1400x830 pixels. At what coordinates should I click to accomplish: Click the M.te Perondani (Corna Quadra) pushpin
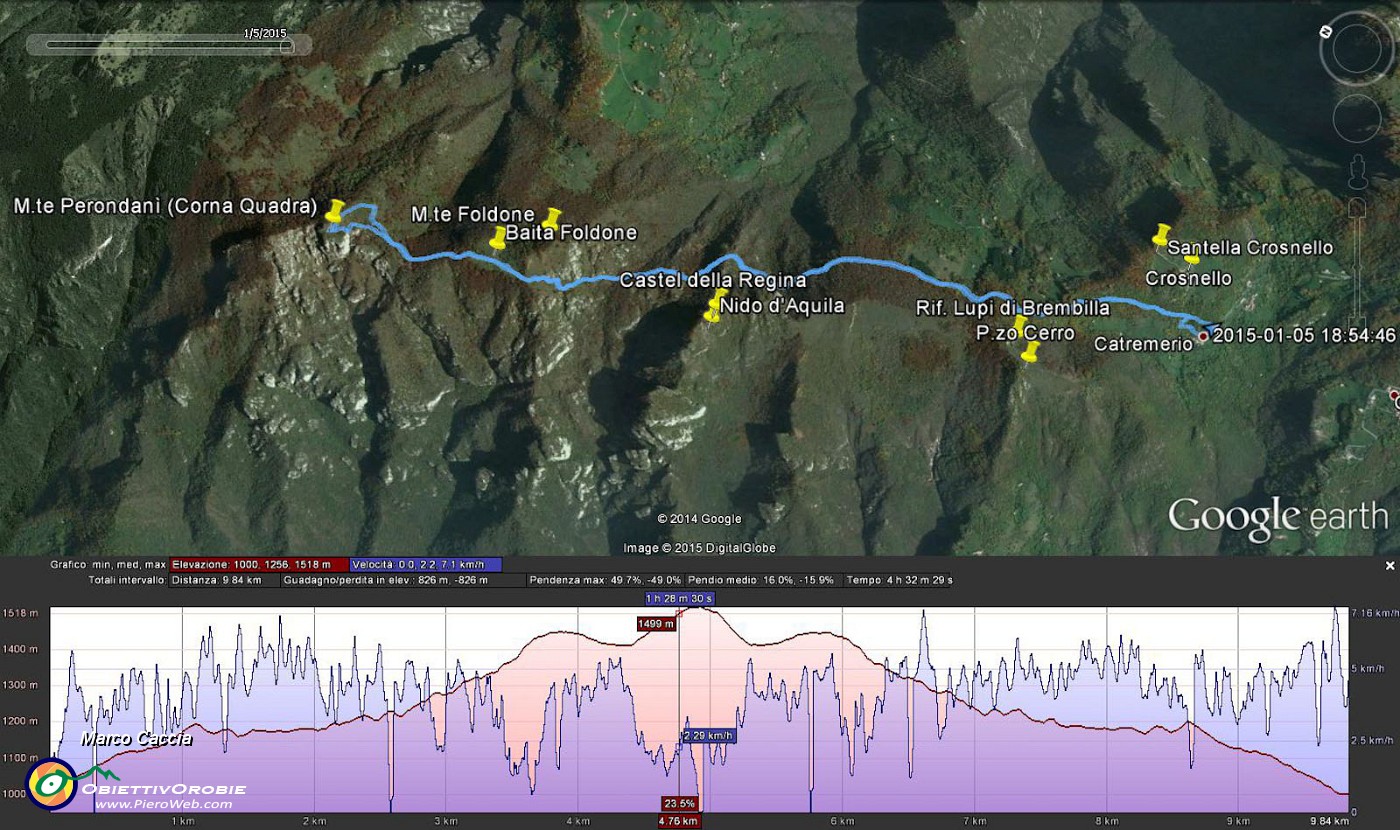tap(335, 210)
